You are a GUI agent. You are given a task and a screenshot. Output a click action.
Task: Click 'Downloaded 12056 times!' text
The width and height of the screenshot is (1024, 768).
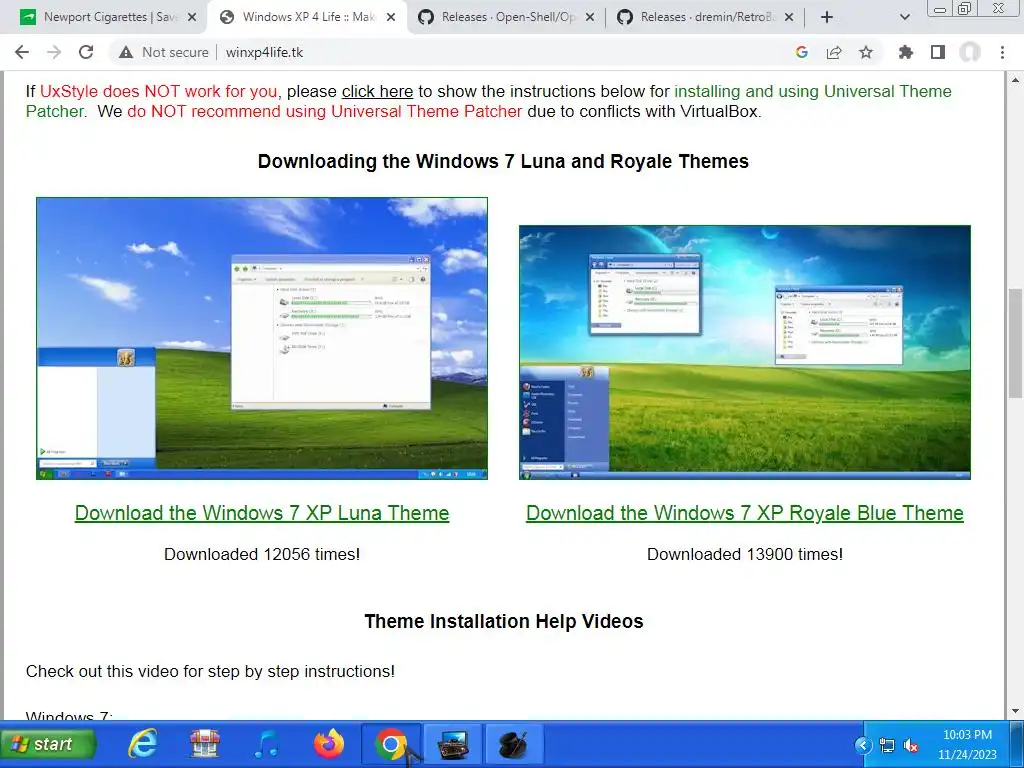pos(262,554)
